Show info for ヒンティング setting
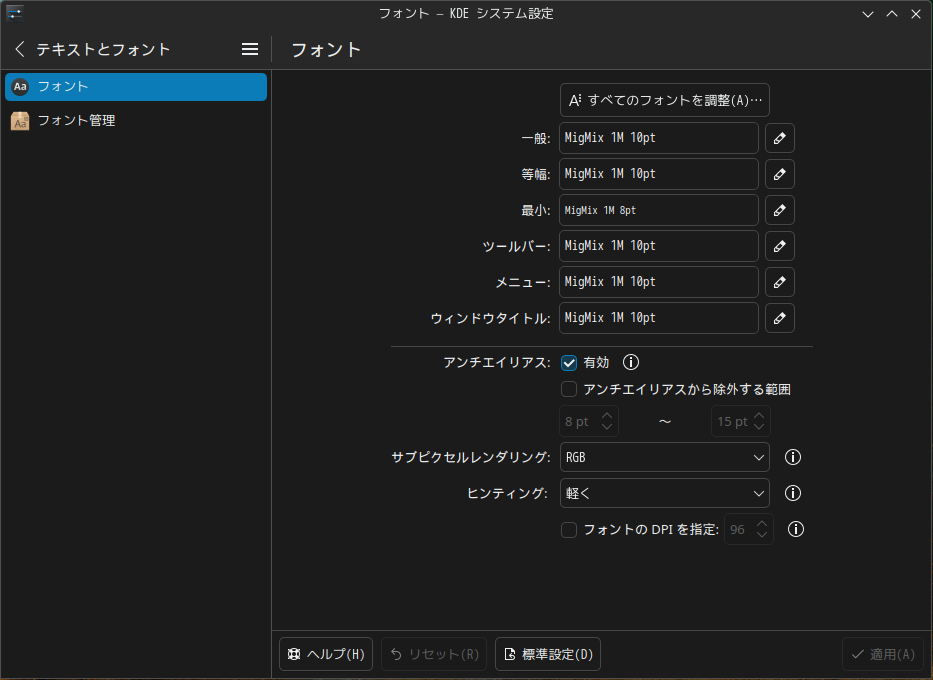Image resolution: width=933 pixels, height=680 pixels. pos(793,493)
